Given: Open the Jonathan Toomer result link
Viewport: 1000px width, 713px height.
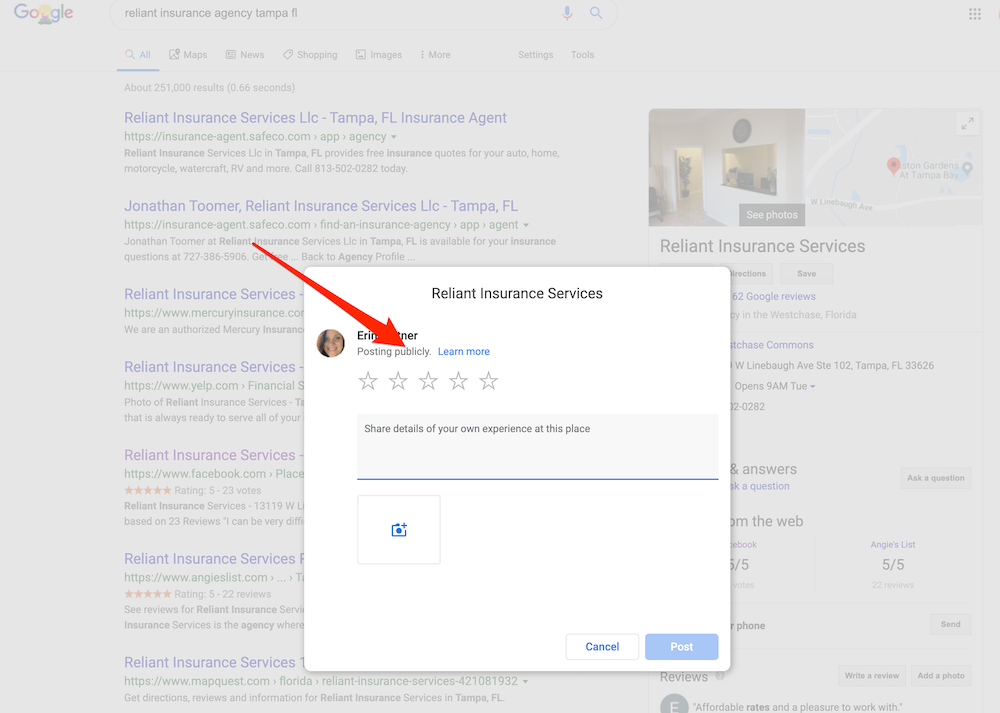Looking at the screenshot, I should point(321,206).
